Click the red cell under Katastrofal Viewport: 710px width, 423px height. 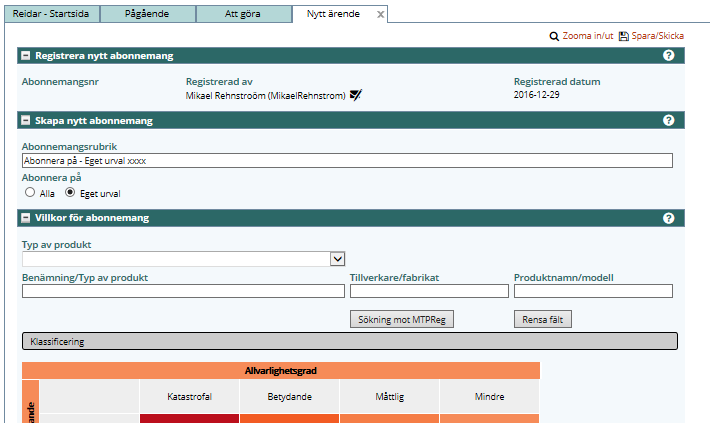point(189,418)
